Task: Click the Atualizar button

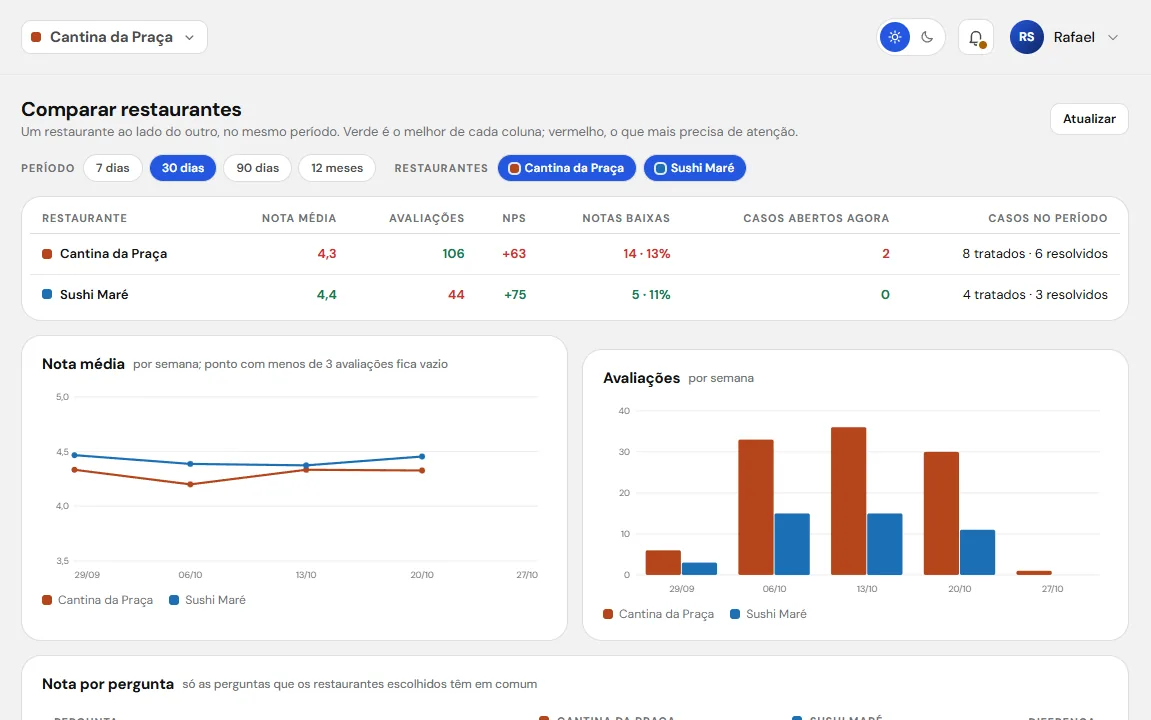Action: [x=1089, y=119]
